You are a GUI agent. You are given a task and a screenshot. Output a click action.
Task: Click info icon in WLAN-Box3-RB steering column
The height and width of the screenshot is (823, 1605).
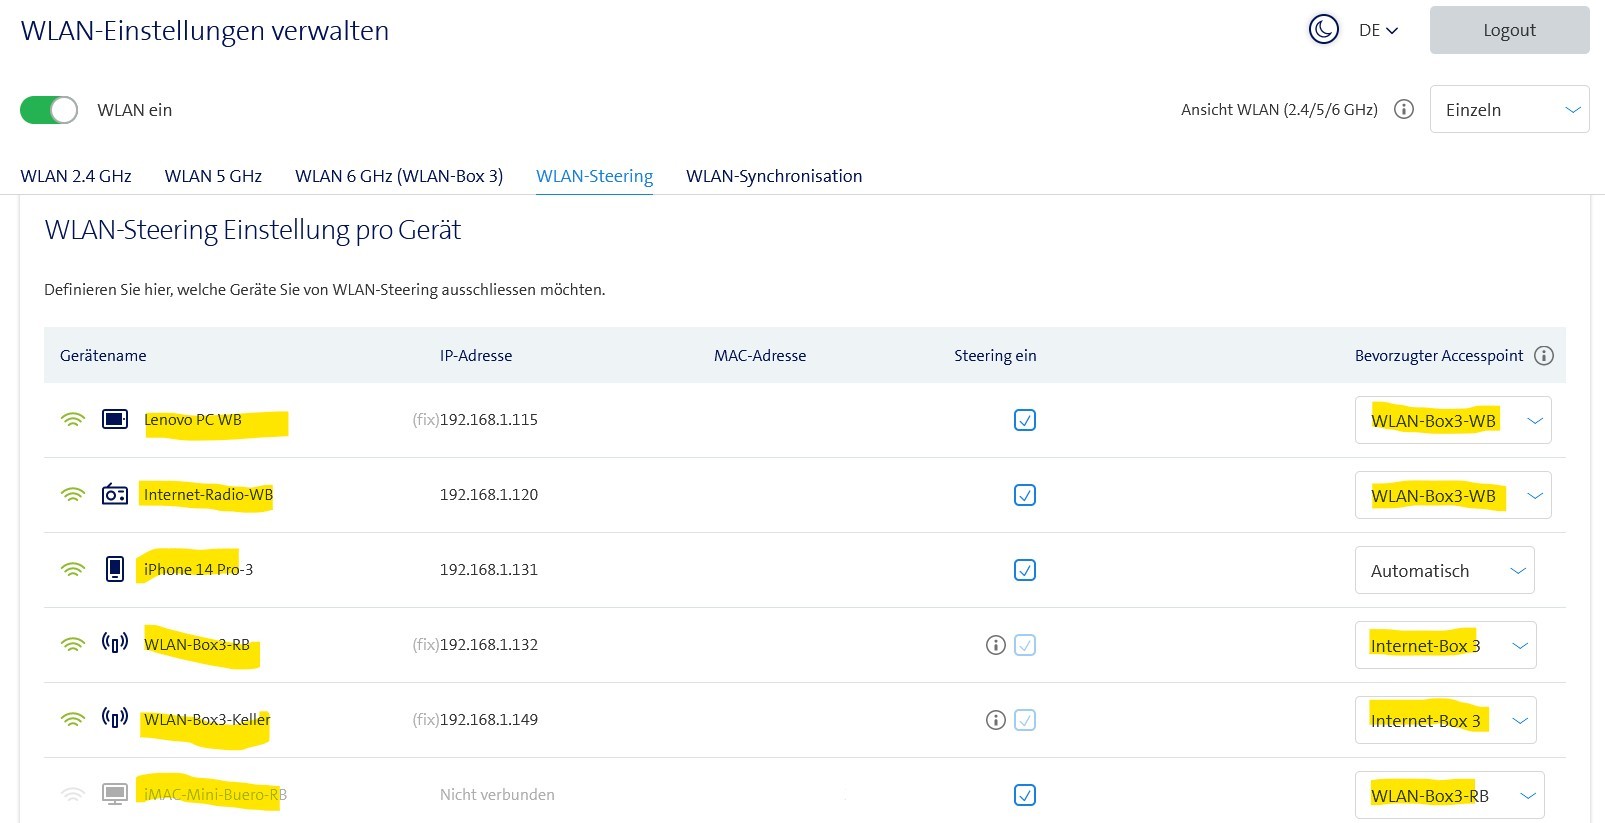(x=995, y=645)
